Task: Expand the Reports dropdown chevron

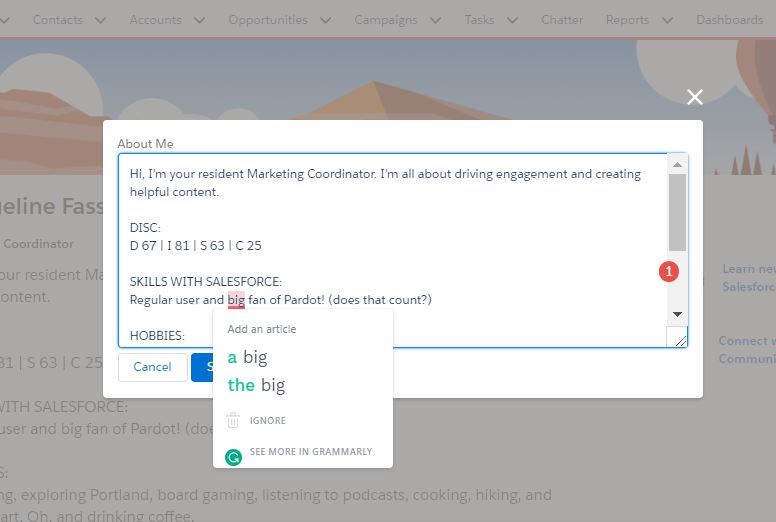Action: [x=667, y=20]
